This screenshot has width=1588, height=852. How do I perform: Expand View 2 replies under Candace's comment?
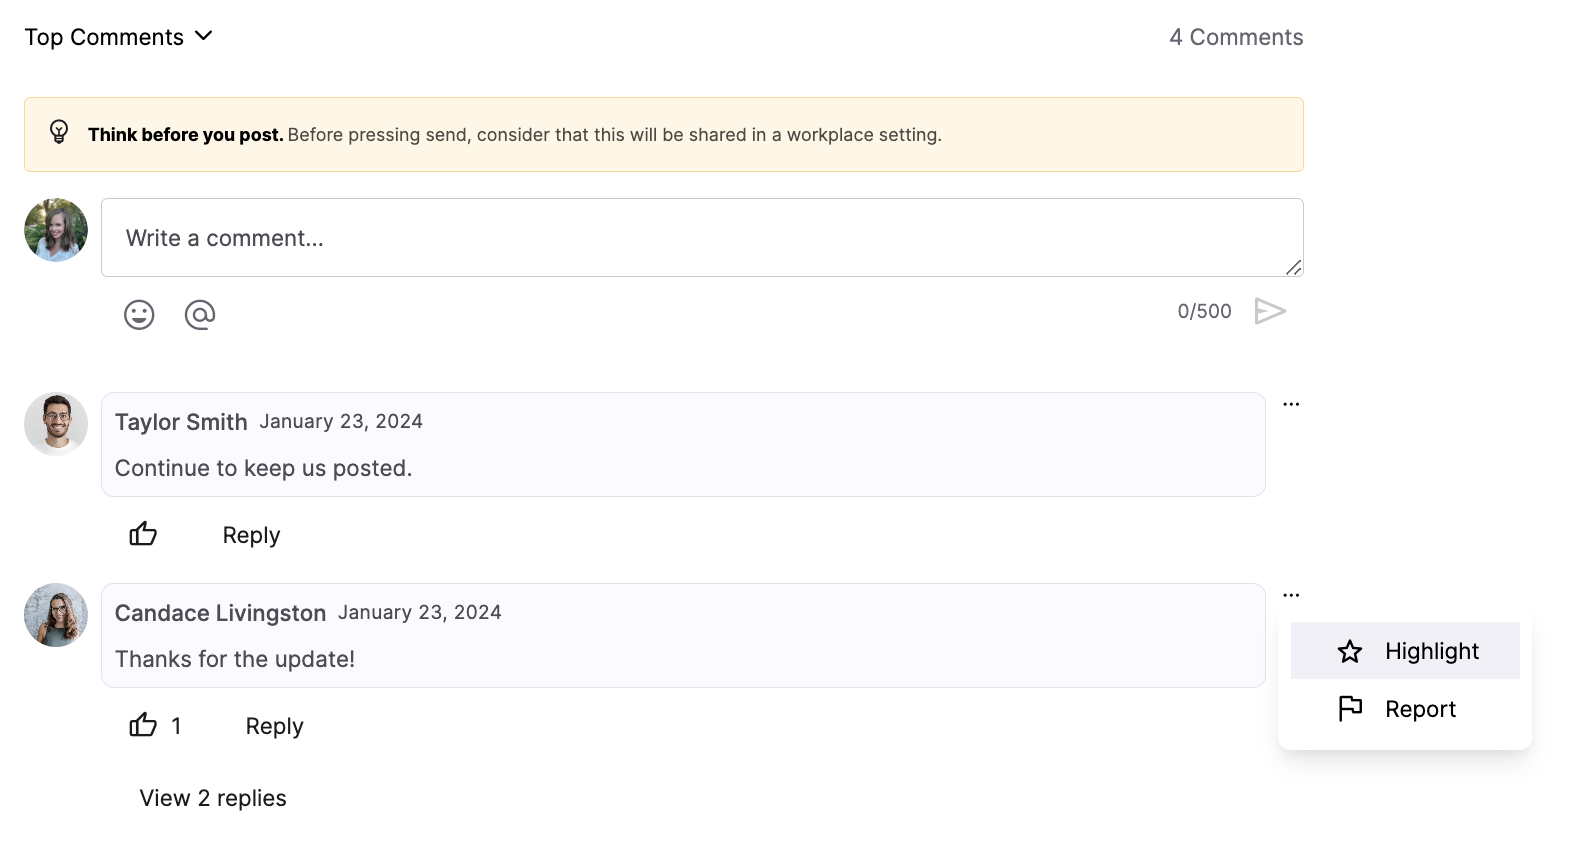tap(213, 798)
